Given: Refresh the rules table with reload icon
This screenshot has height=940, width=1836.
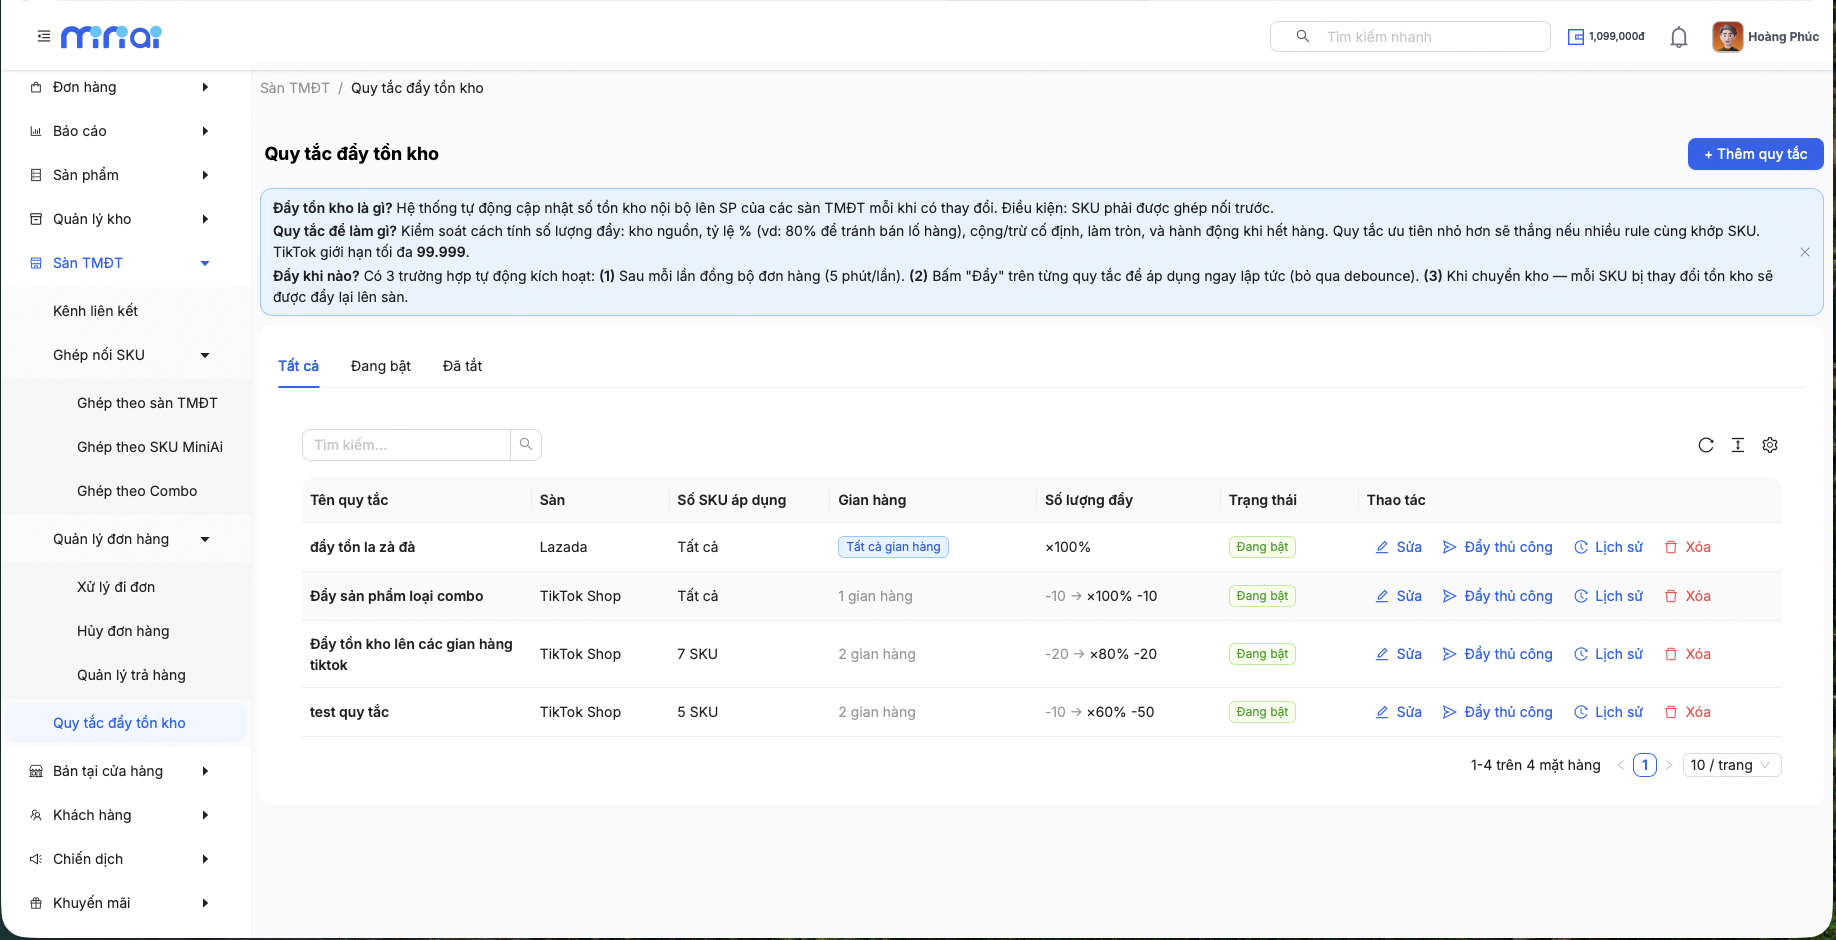Looking at the screenshot, I should [x=1706, y=445].
